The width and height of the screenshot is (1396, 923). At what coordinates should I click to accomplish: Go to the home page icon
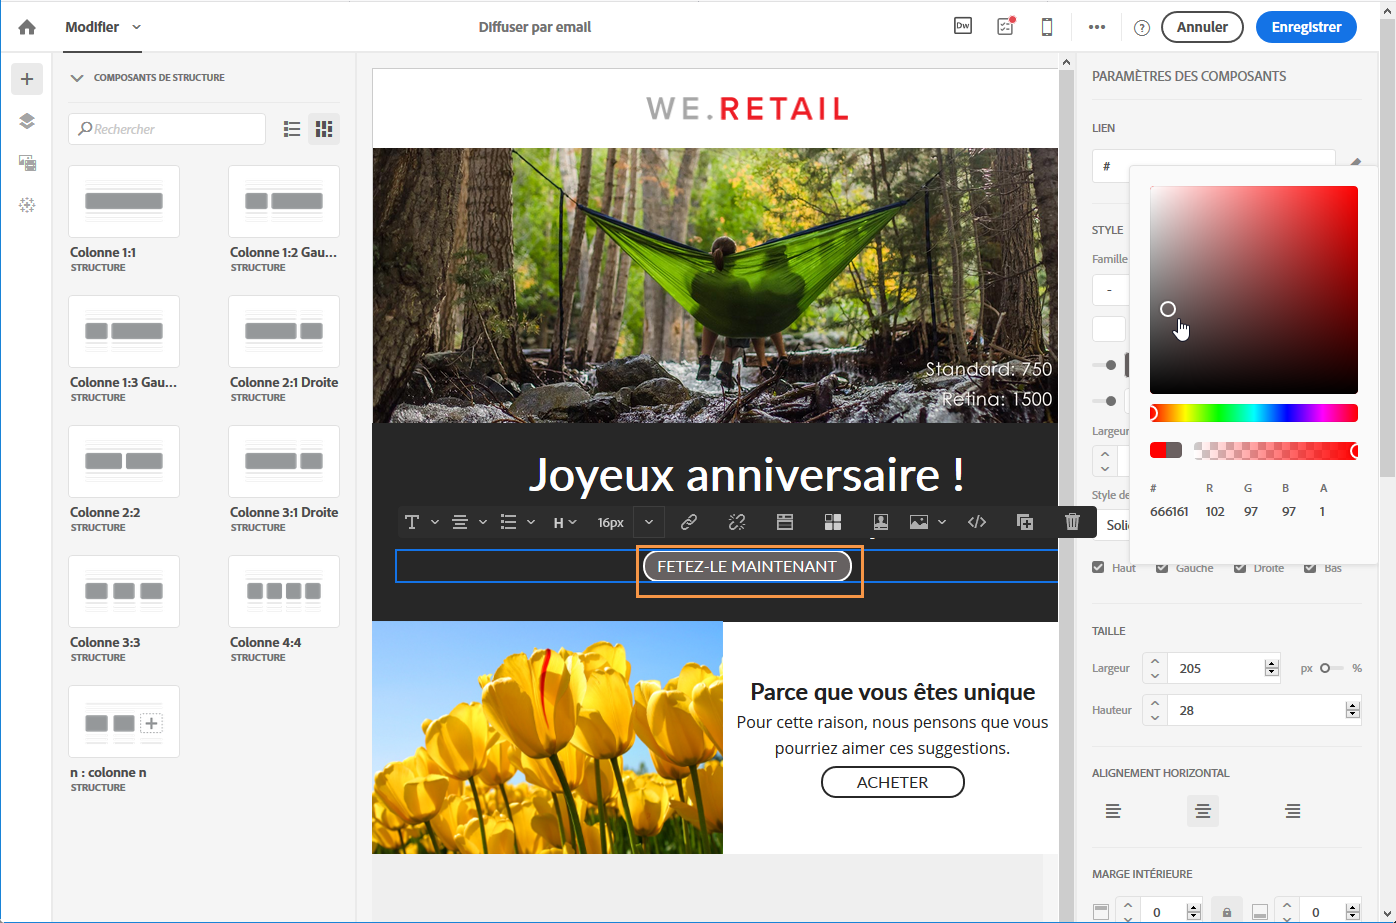27,27
